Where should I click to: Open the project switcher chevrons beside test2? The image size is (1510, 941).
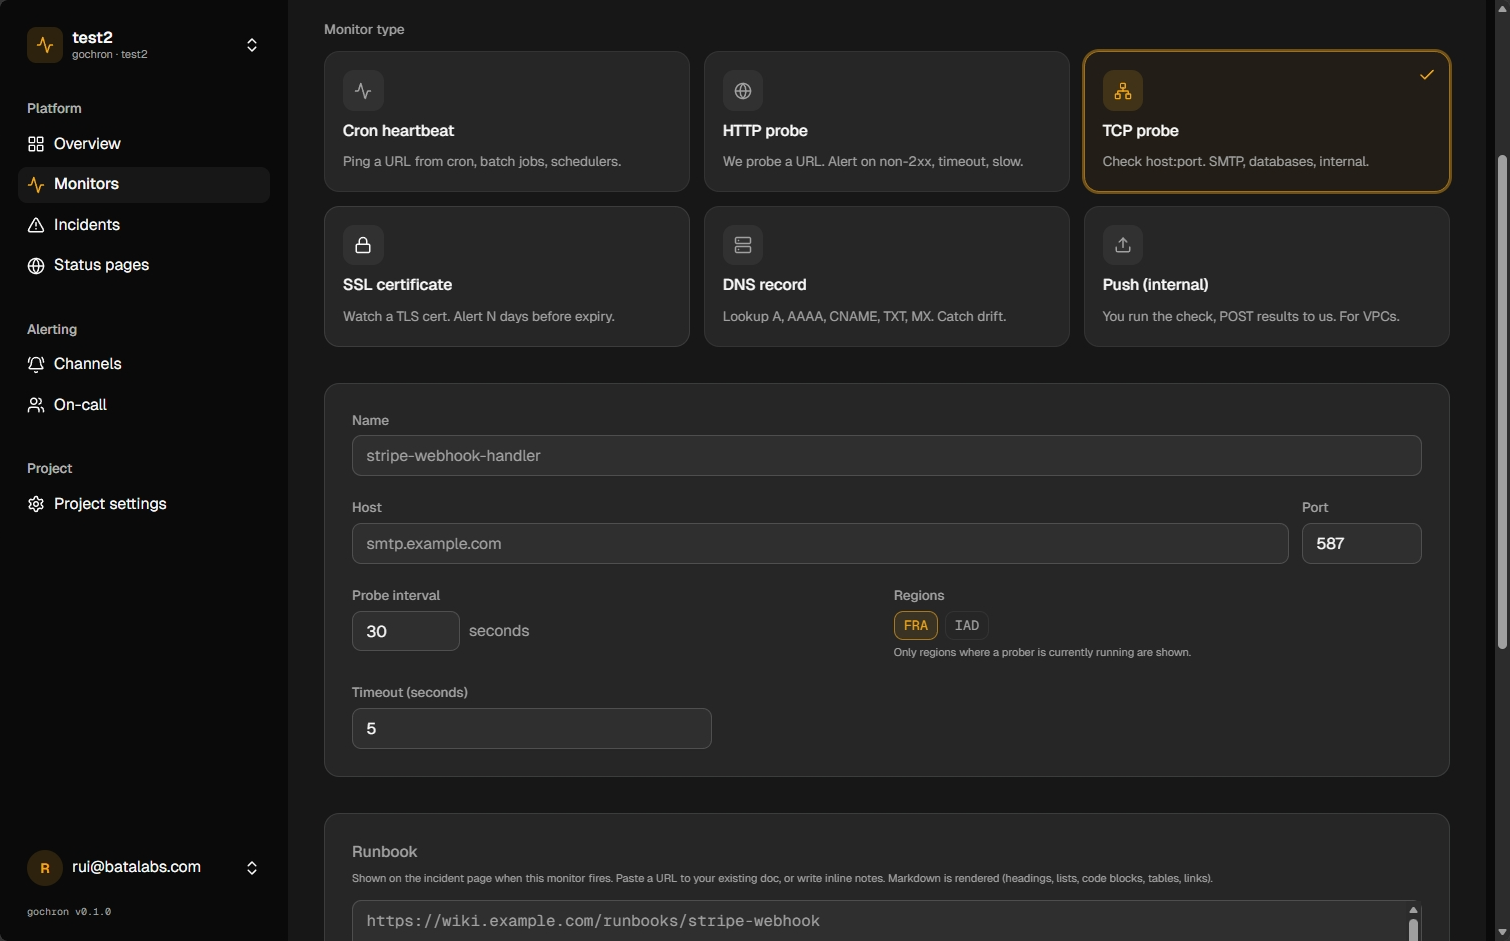252,45
